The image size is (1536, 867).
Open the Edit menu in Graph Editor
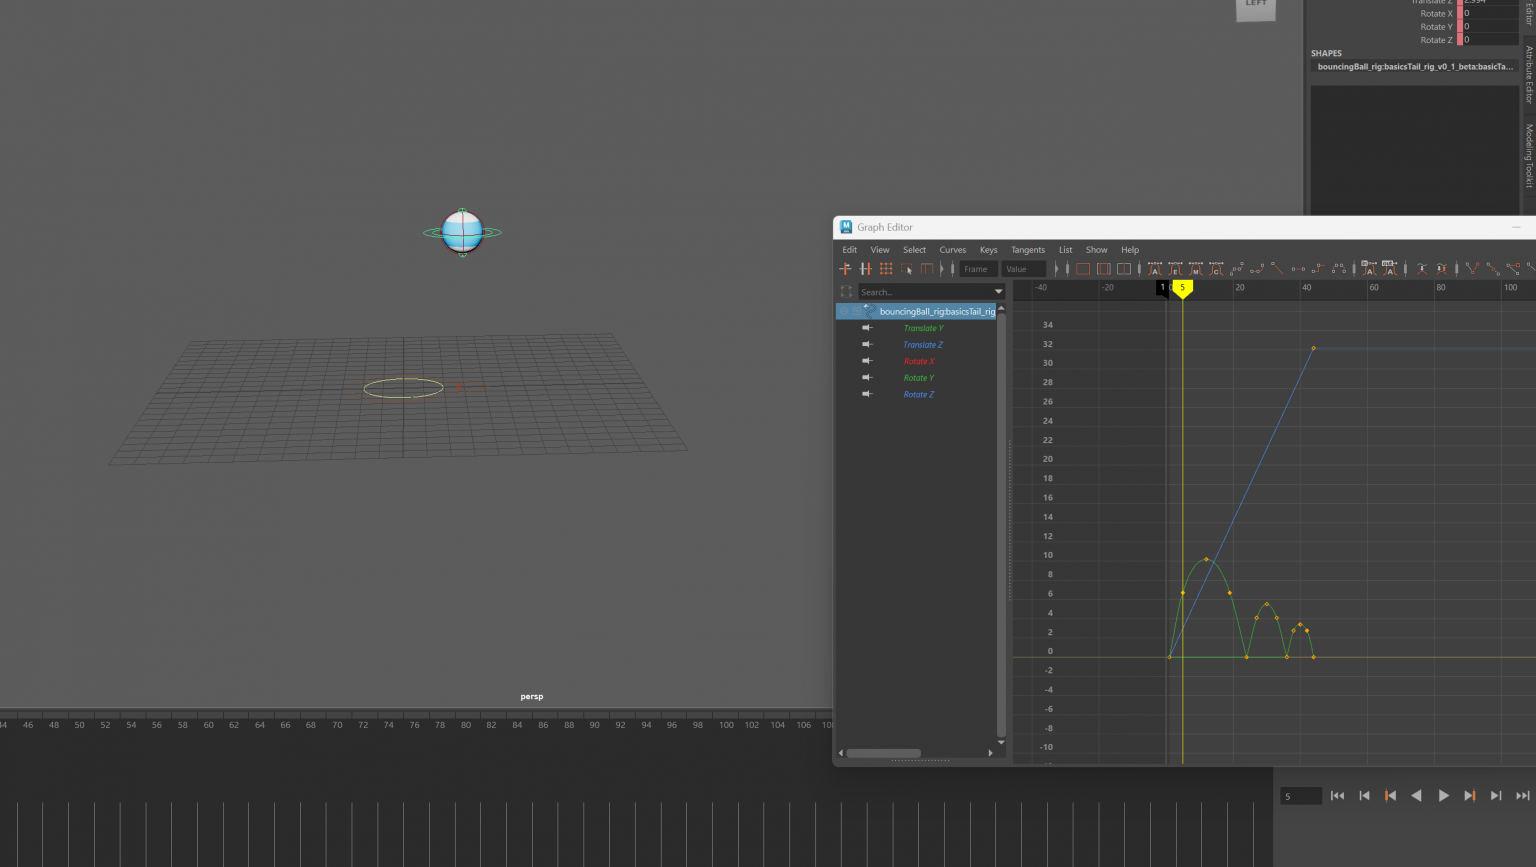coord(849,250)
